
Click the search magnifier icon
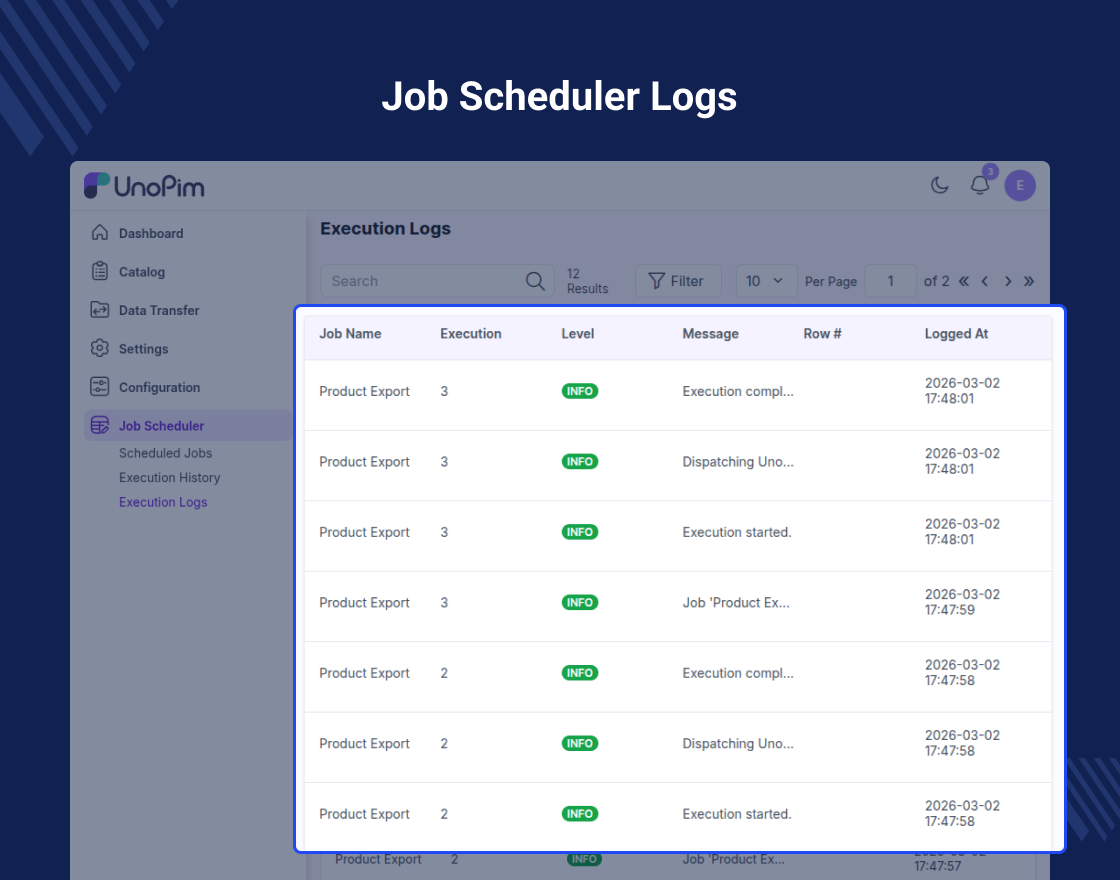click(x=536, y=281)
